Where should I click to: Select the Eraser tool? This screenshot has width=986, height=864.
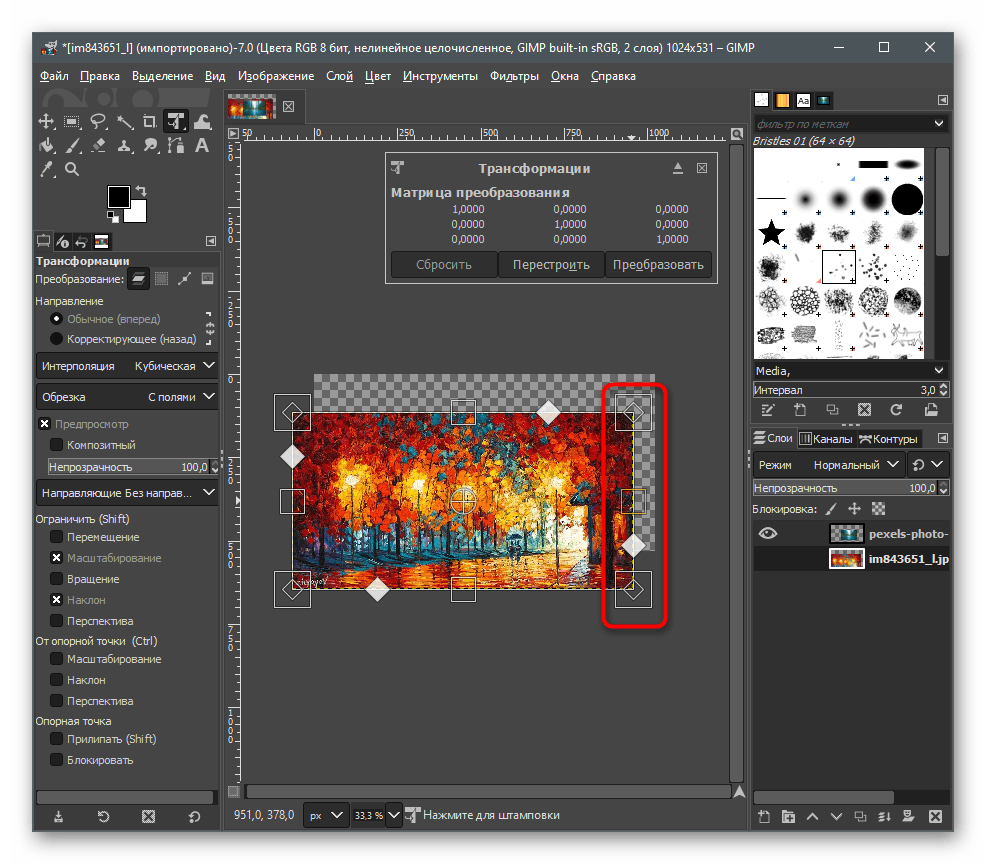coord(98,146)
